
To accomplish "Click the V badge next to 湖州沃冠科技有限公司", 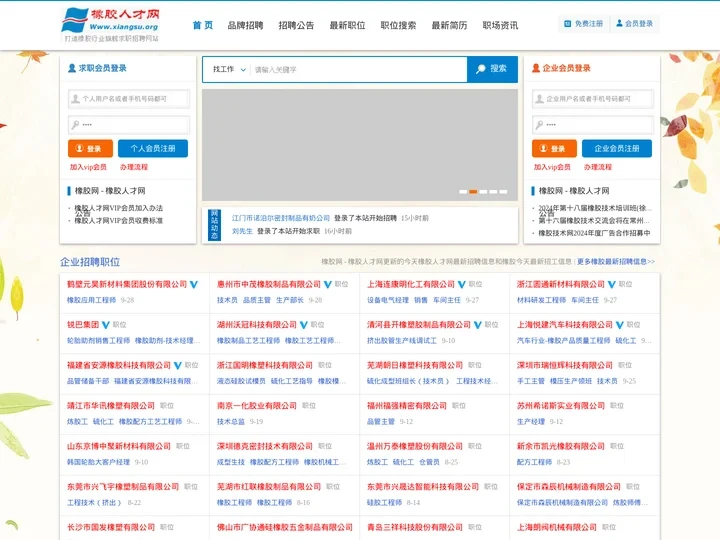I will [x=304, y=325].
